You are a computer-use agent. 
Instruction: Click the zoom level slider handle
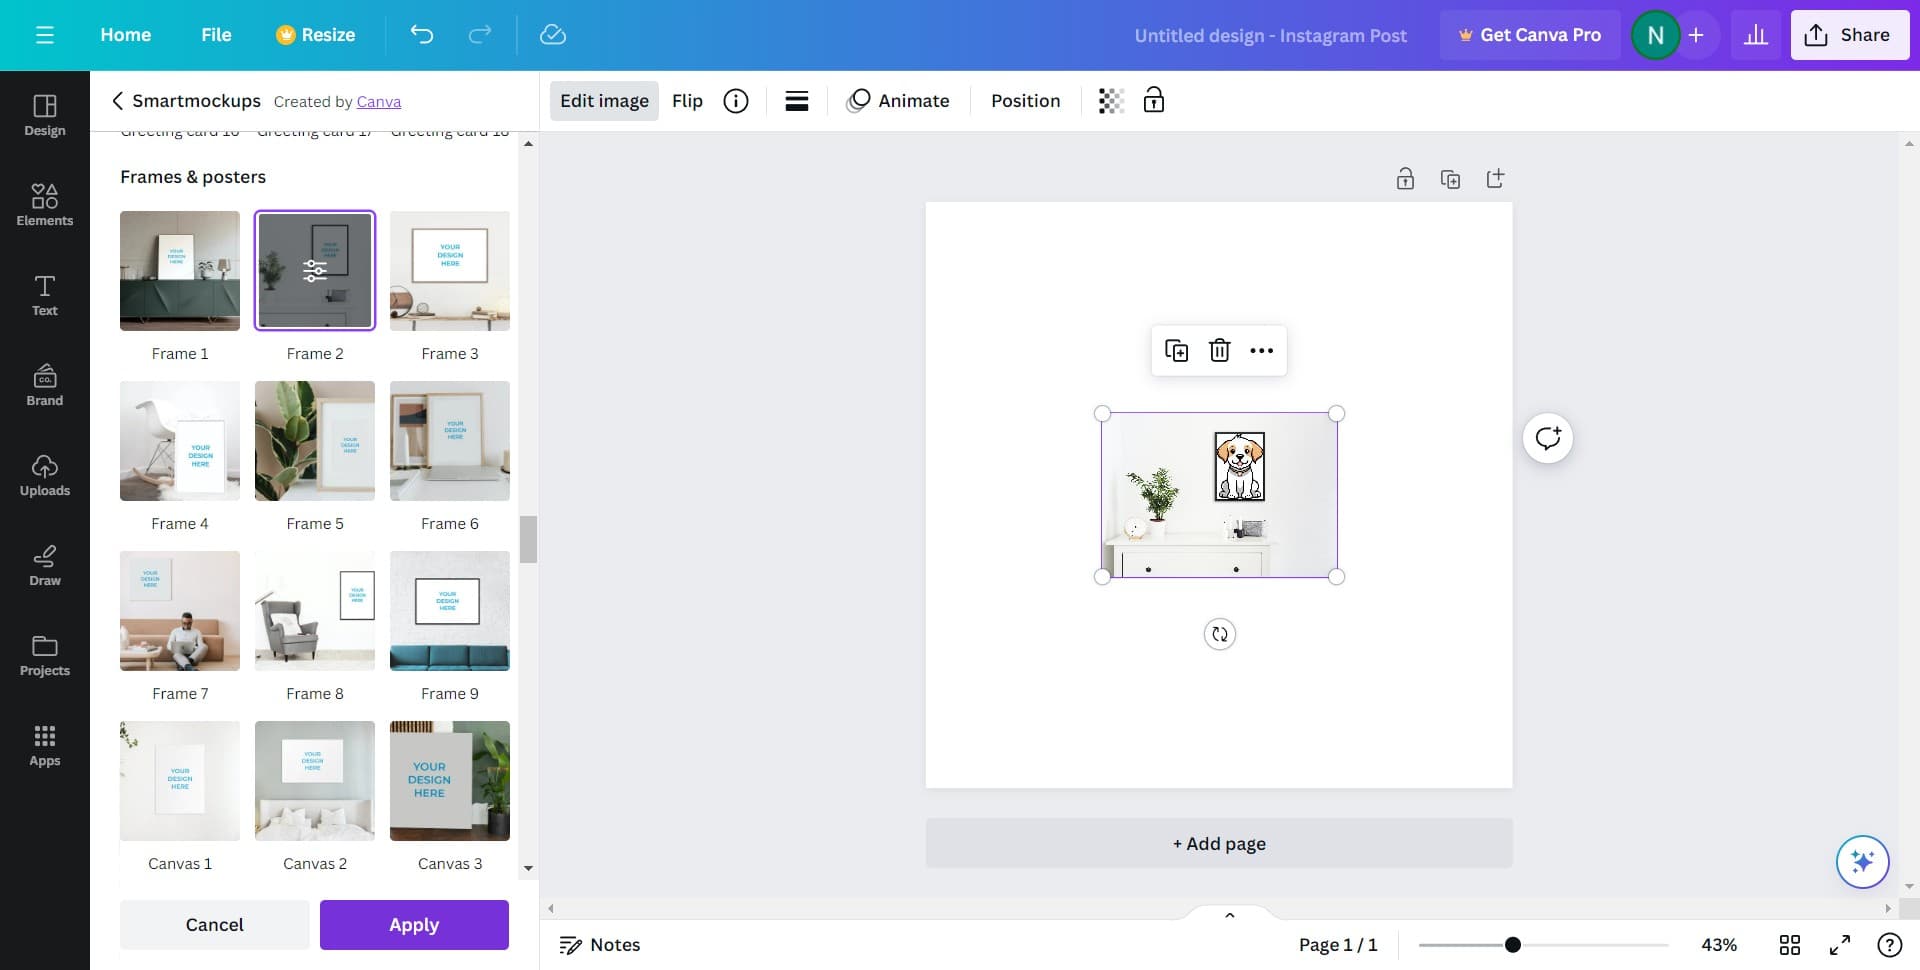tap(1513, 945)
